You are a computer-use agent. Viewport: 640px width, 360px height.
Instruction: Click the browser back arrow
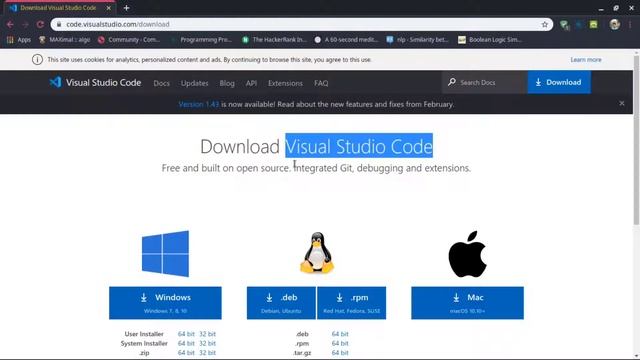pyautogui.click(x=10, y=24)
